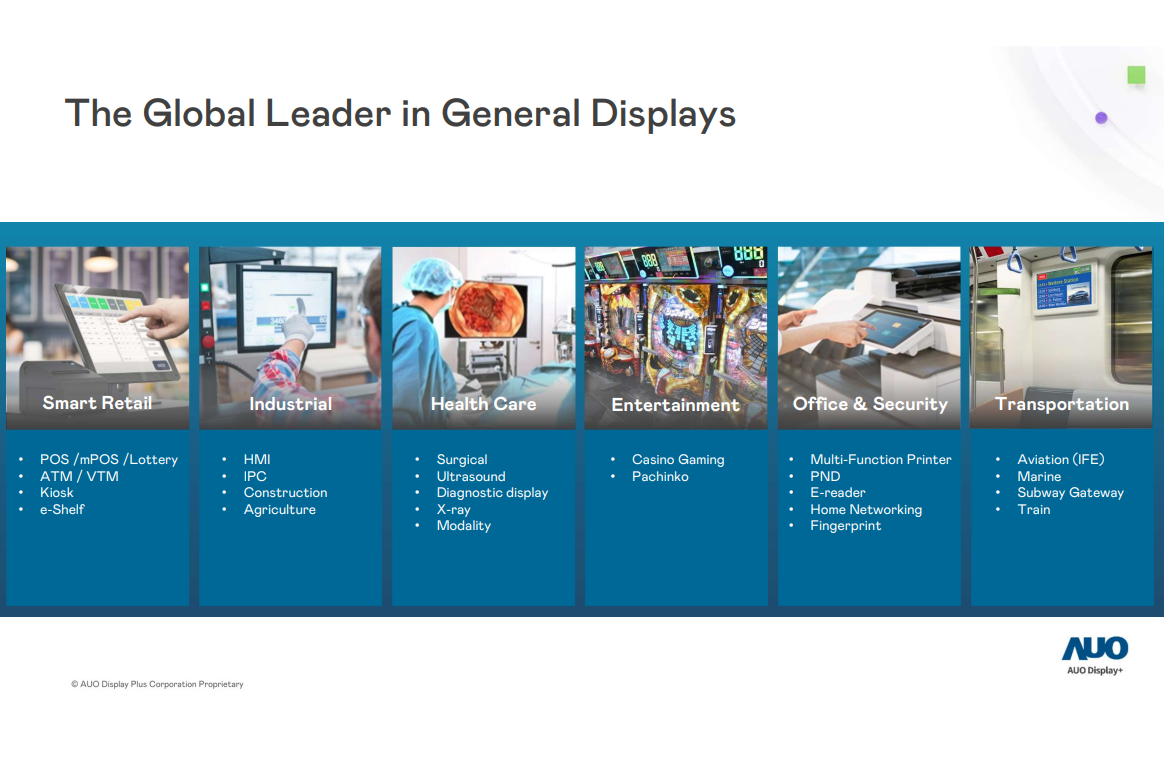Click the AUO Display Plus copyright notice
This screenshot has height=774, width=1165.
click(x=158, y=684)
